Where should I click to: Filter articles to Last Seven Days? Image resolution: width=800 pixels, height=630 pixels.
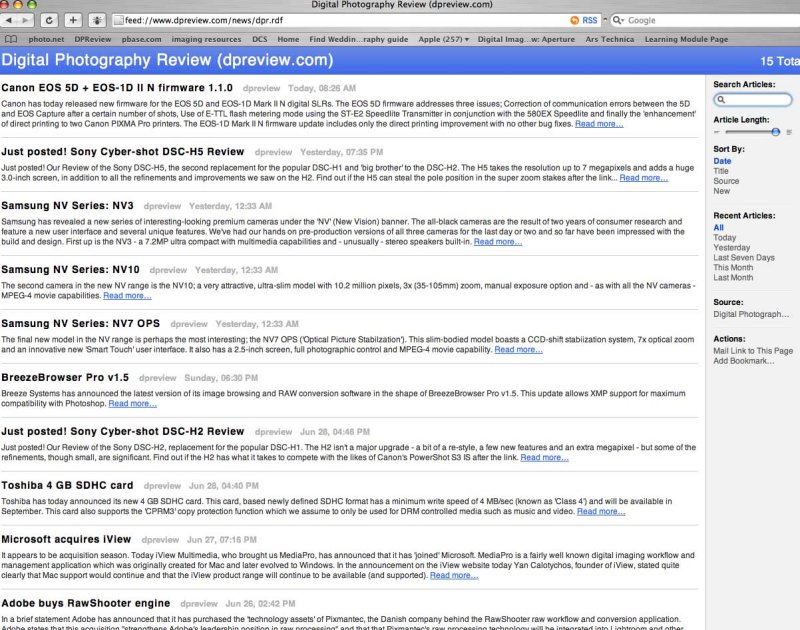point(744,258)
